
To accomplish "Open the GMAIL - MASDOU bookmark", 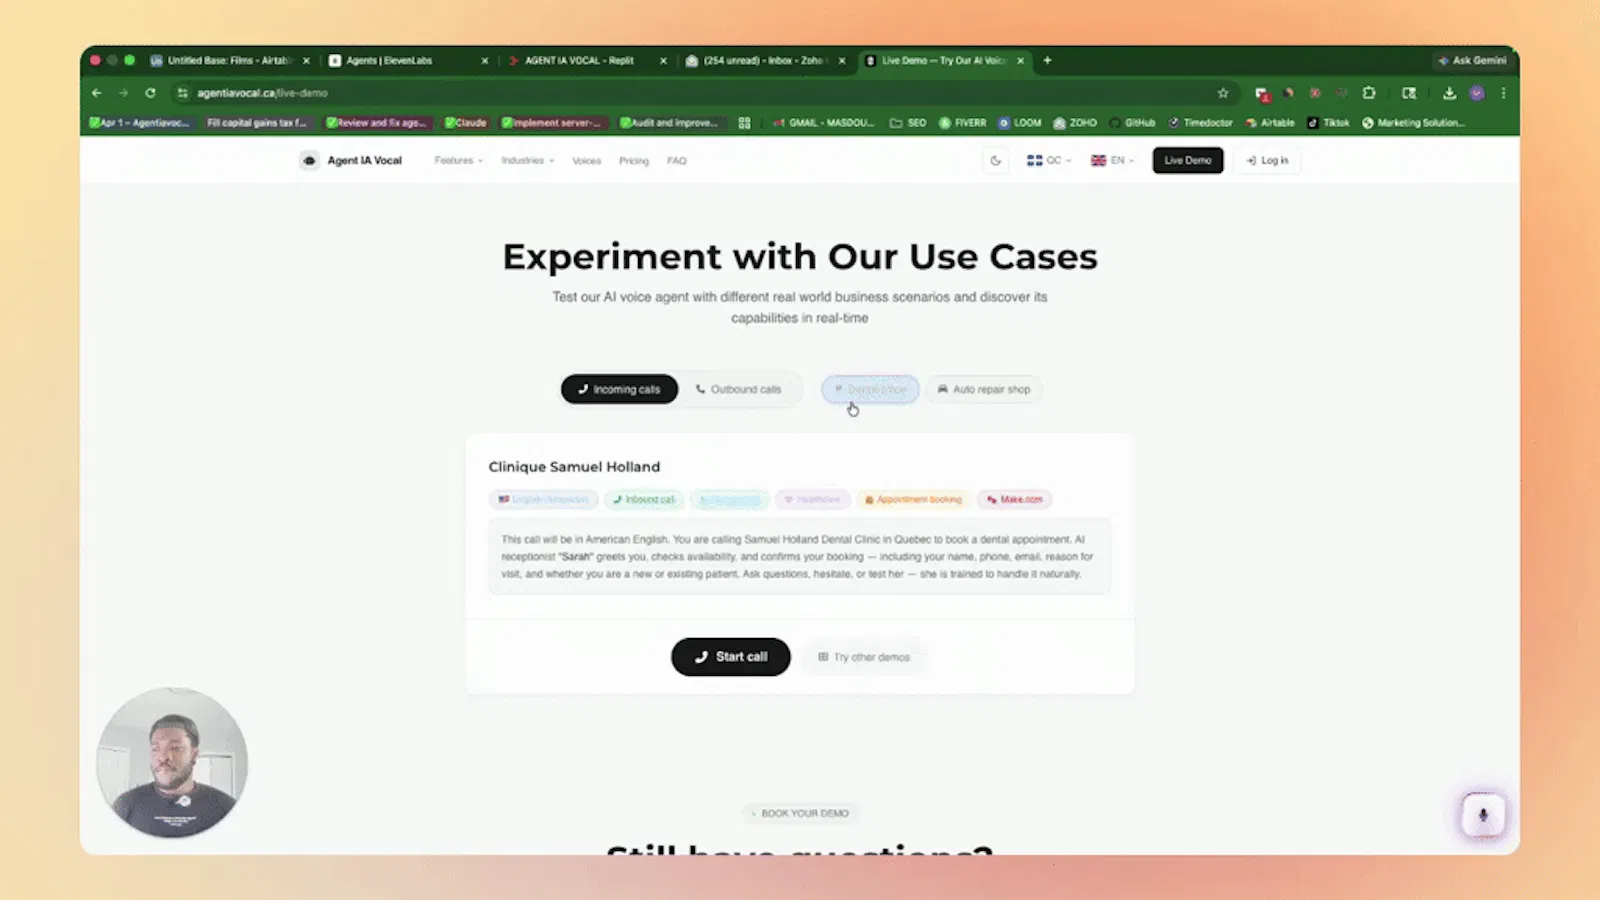I will point(824,123).
